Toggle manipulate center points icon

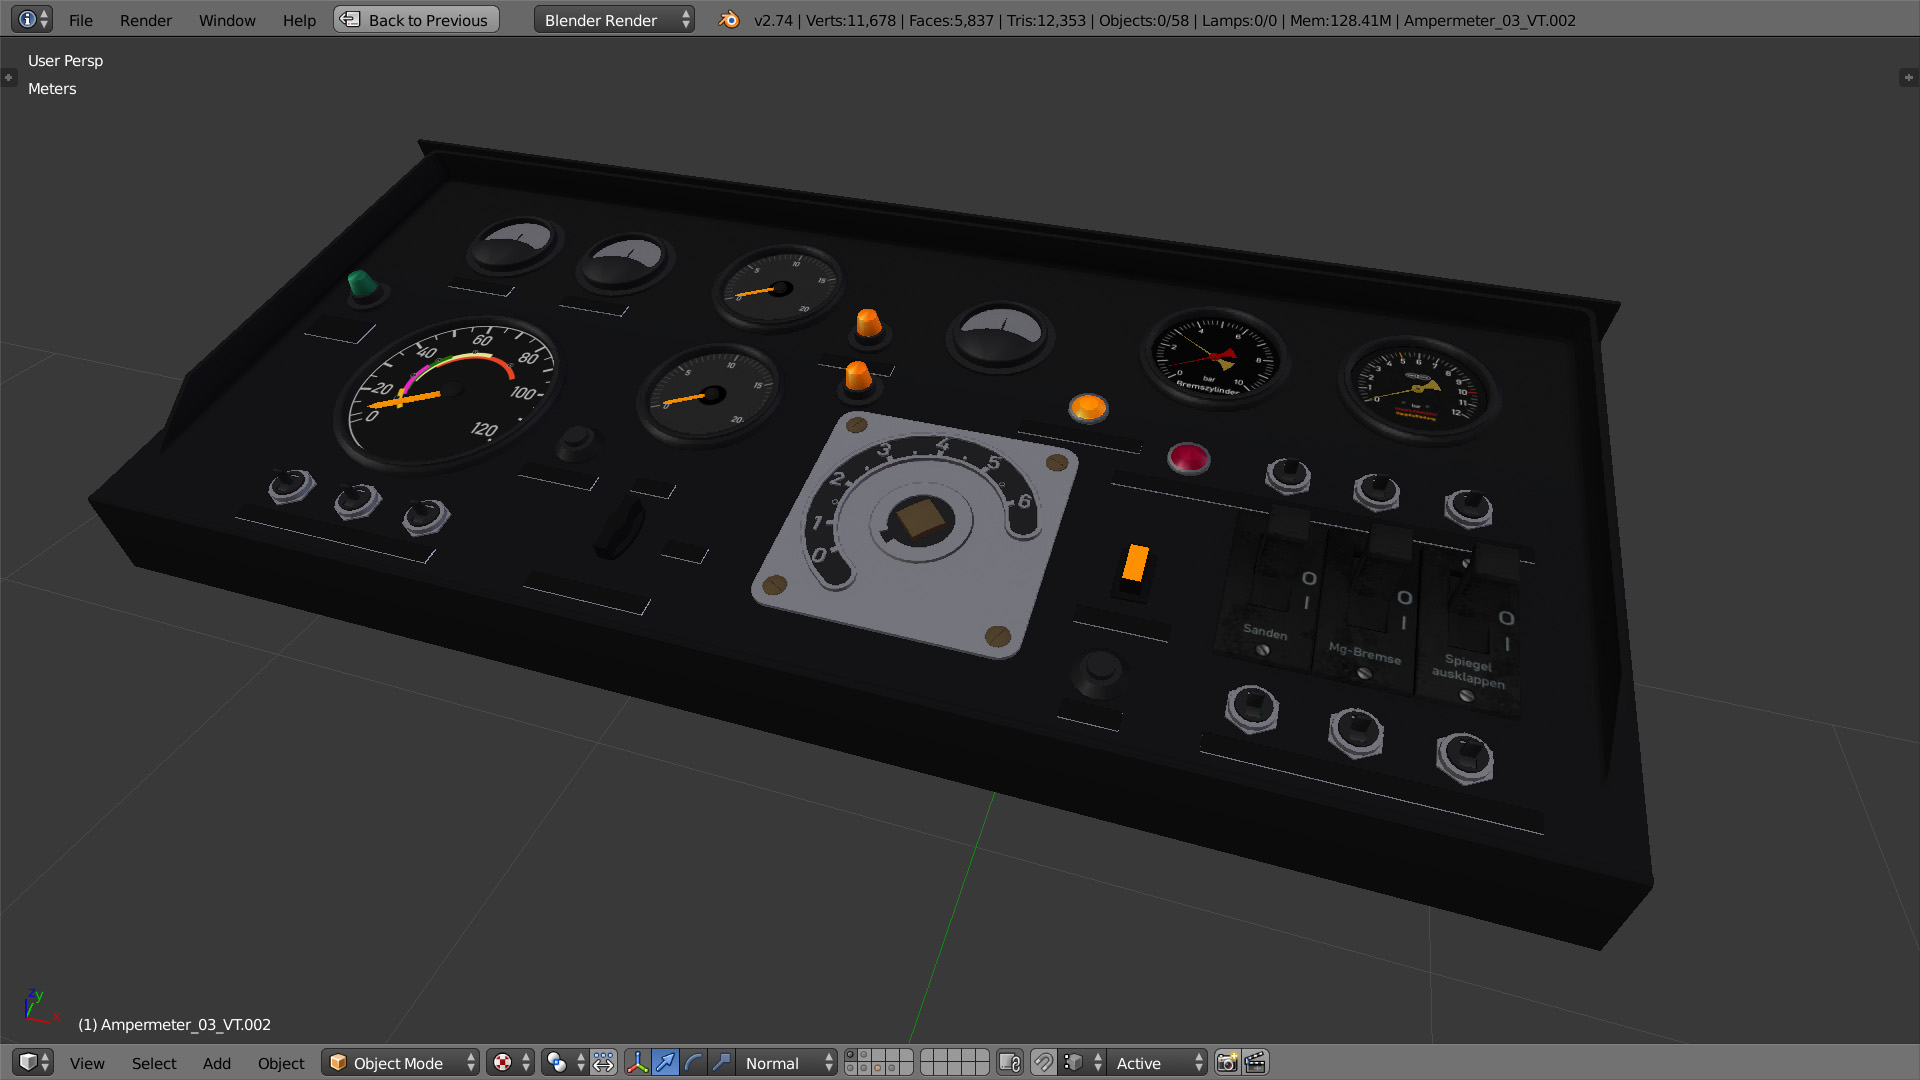603,1062
